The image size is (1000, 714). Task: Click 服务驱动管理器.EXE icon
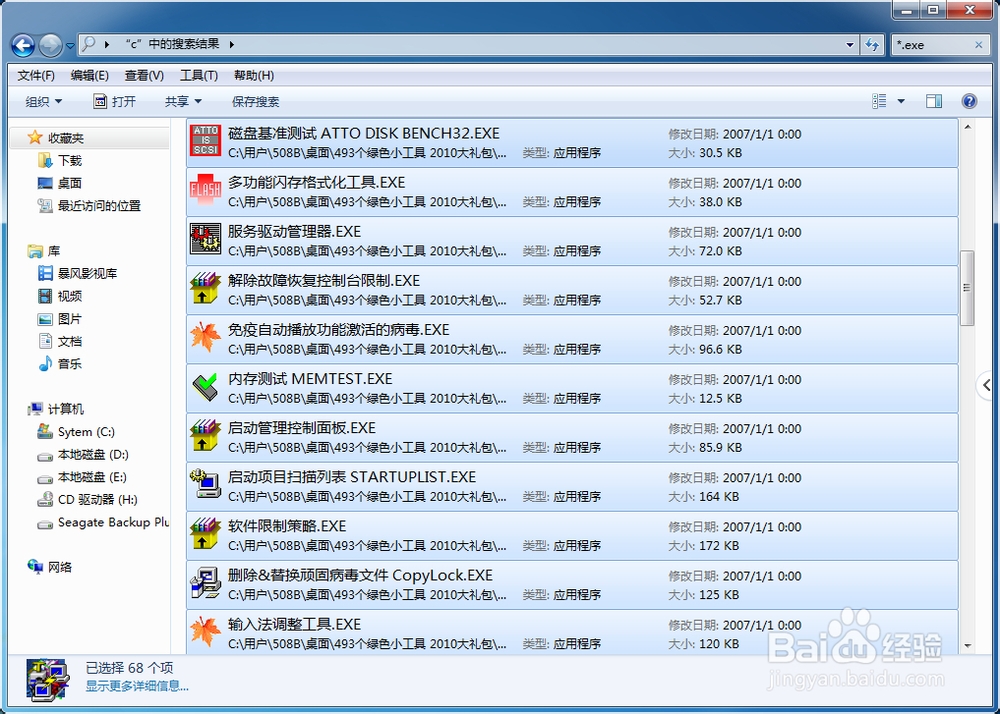pyautogui.click(x=205, y=238)
